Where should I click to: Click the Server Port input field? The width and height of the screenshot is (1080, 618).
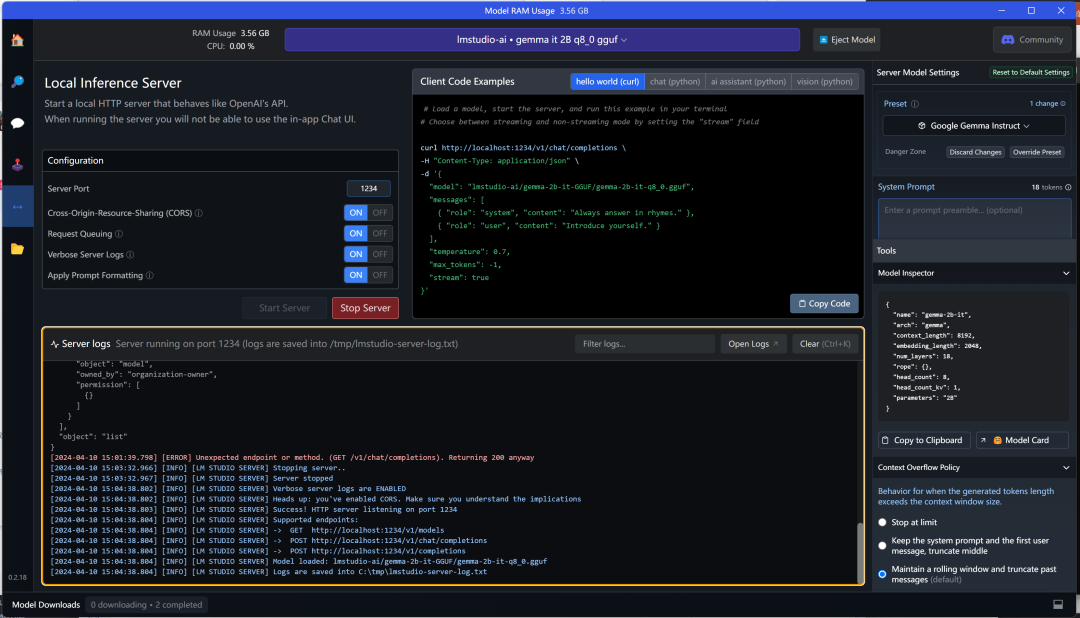pyautogui.click(x=368, y=188)
